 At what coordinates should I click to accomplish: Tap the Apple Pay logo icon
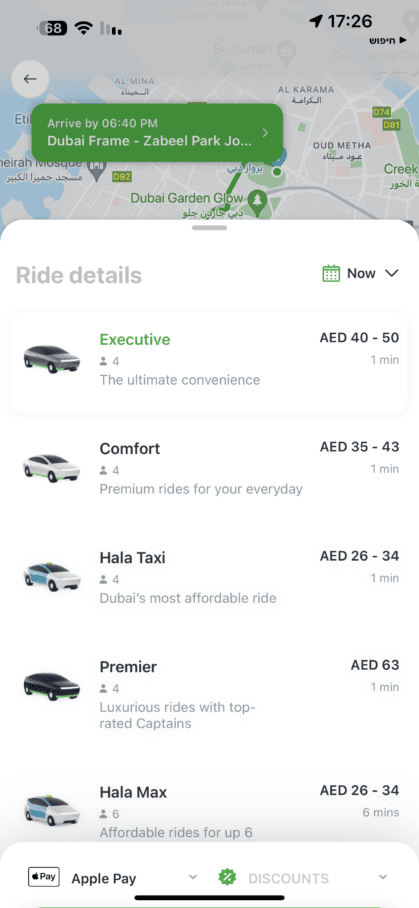[x=43, y=877]
